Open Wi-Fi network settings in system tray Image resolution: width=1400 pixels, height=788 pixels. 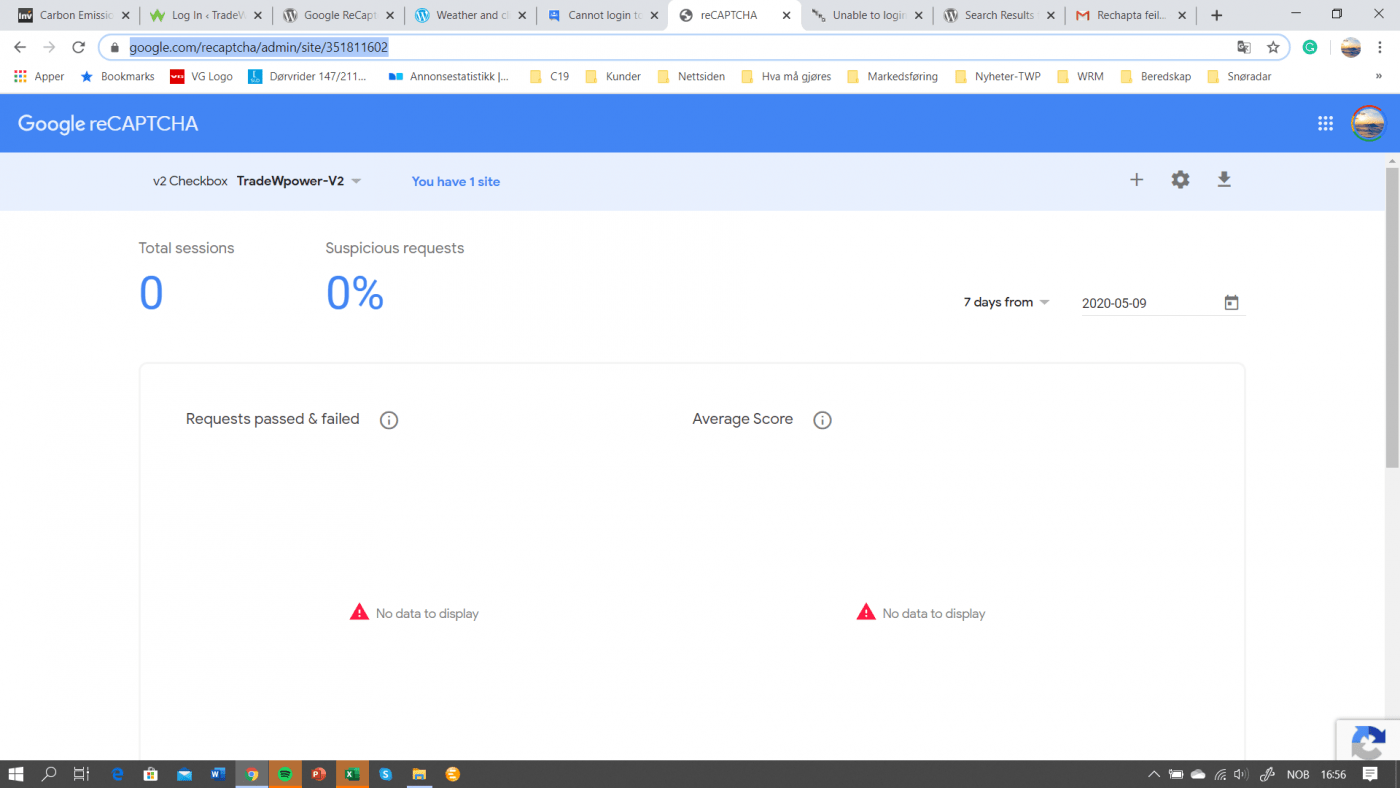click(1220, 774)
